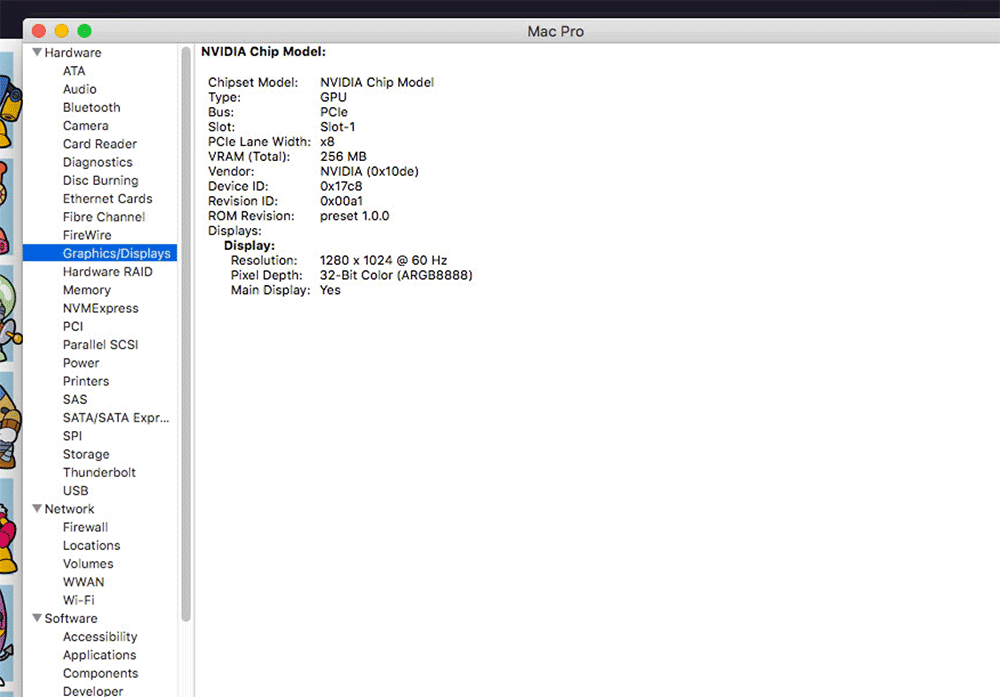Close the Mac Pro window
Image resolution: width=1000 pixels, height=697 pixels.
pos(39,31)
